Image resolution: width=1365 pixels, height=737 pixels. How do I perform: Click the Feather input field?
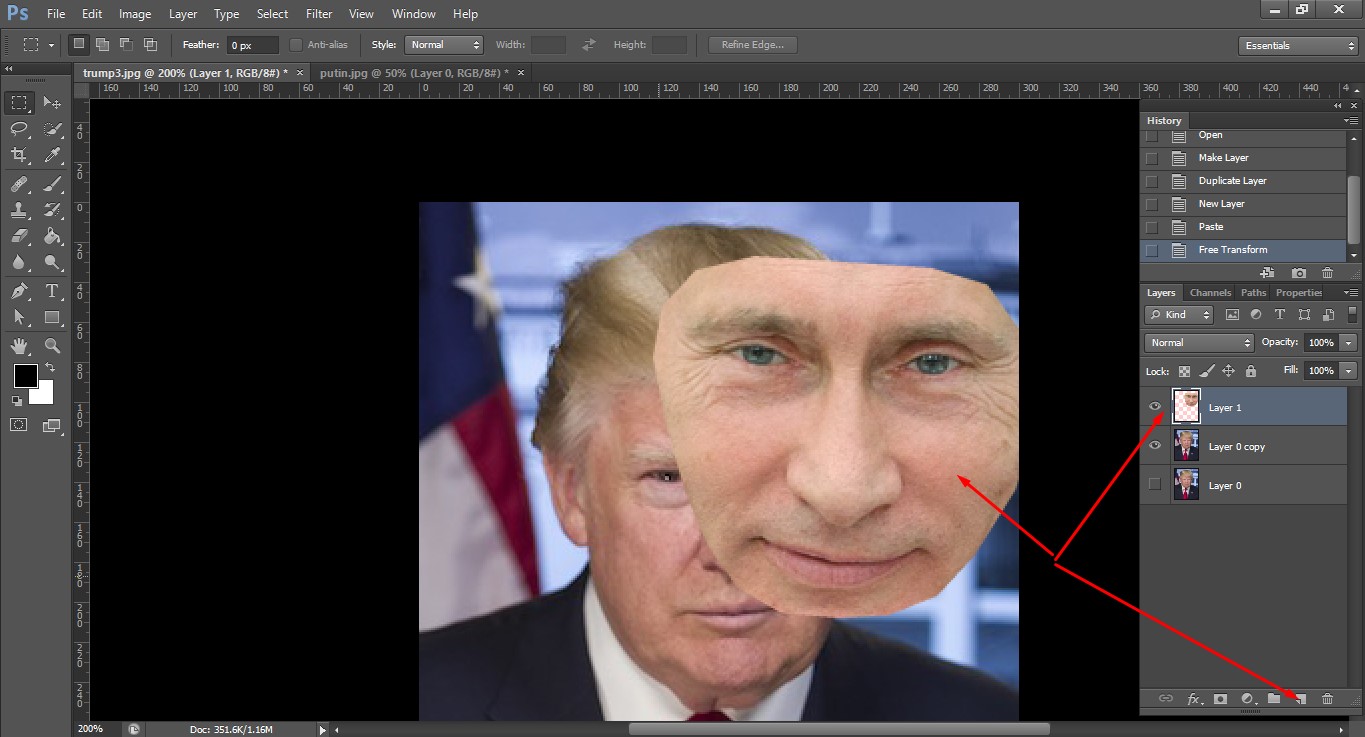(x=252, y=46)
